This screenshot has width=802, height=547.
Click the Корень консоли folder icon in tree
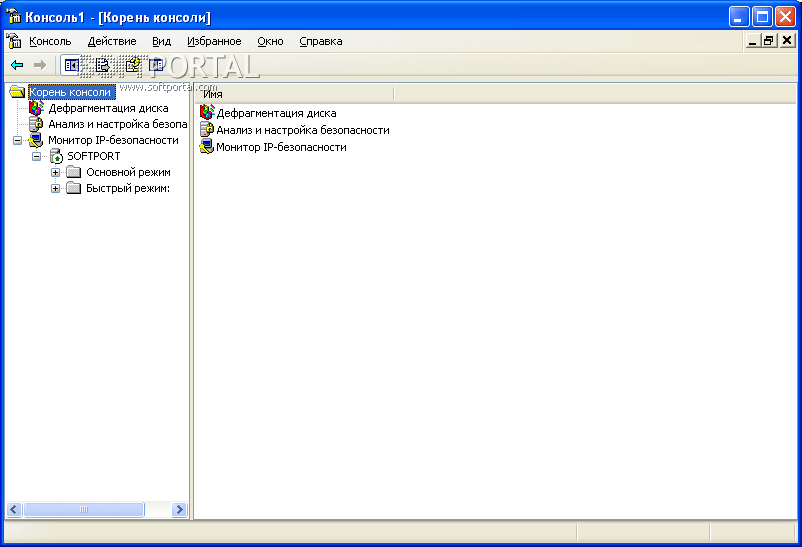(x=17, y=92)
